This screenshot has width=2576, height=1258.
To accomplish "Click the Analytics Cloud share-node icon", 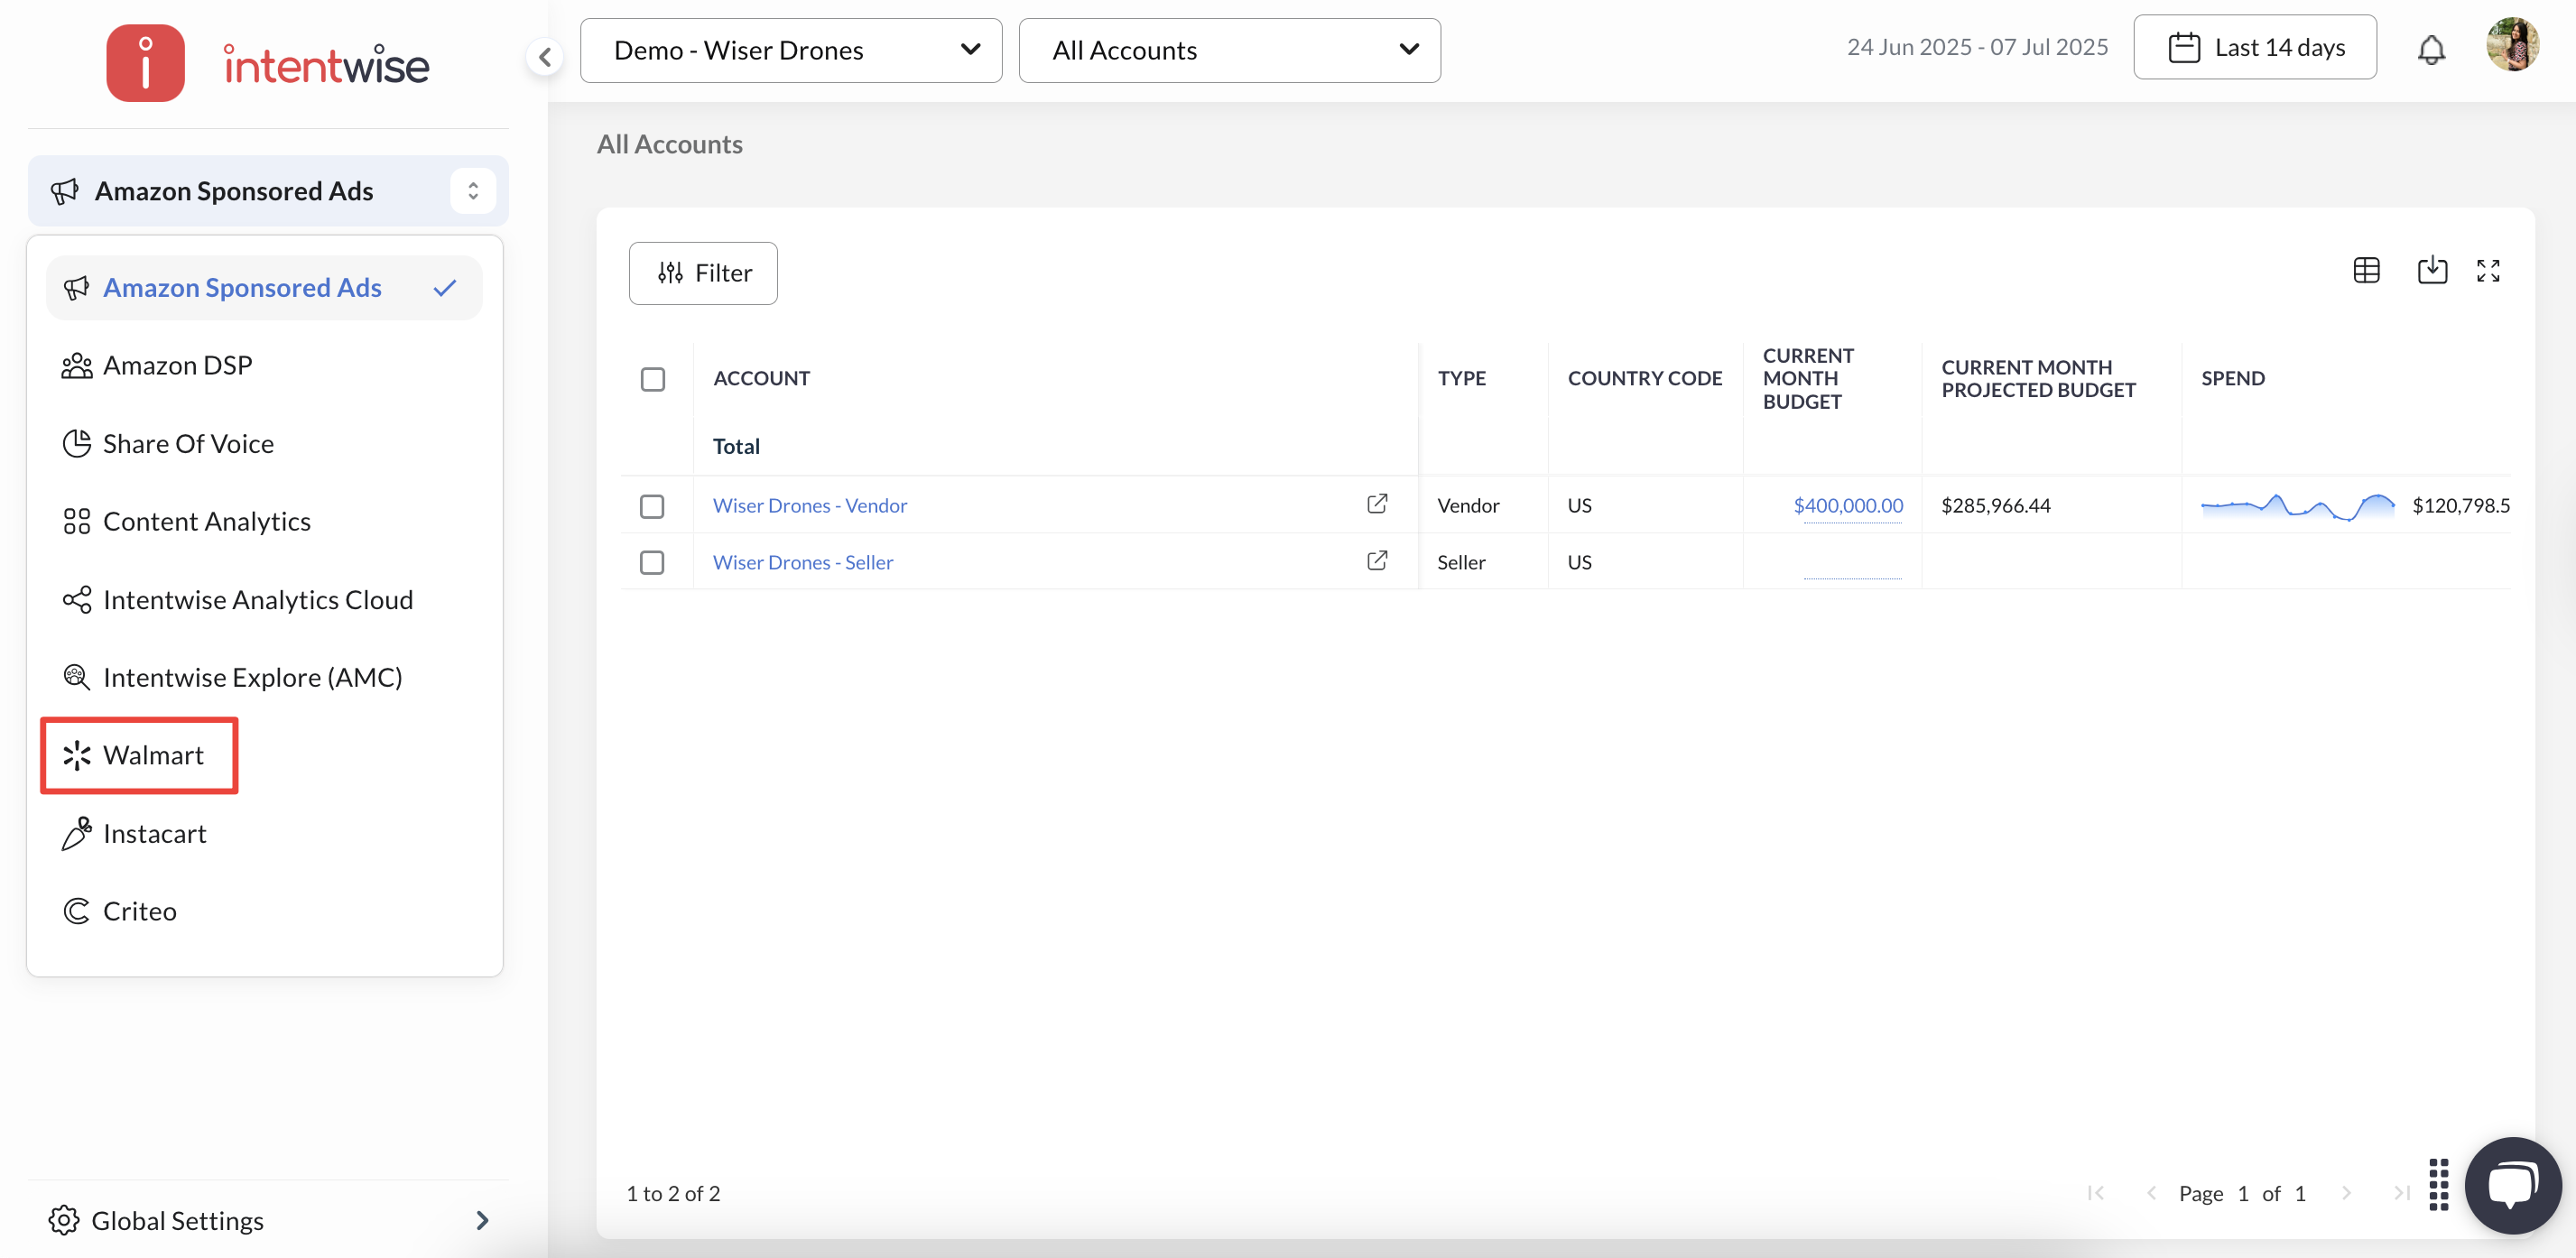I will 77,600.
